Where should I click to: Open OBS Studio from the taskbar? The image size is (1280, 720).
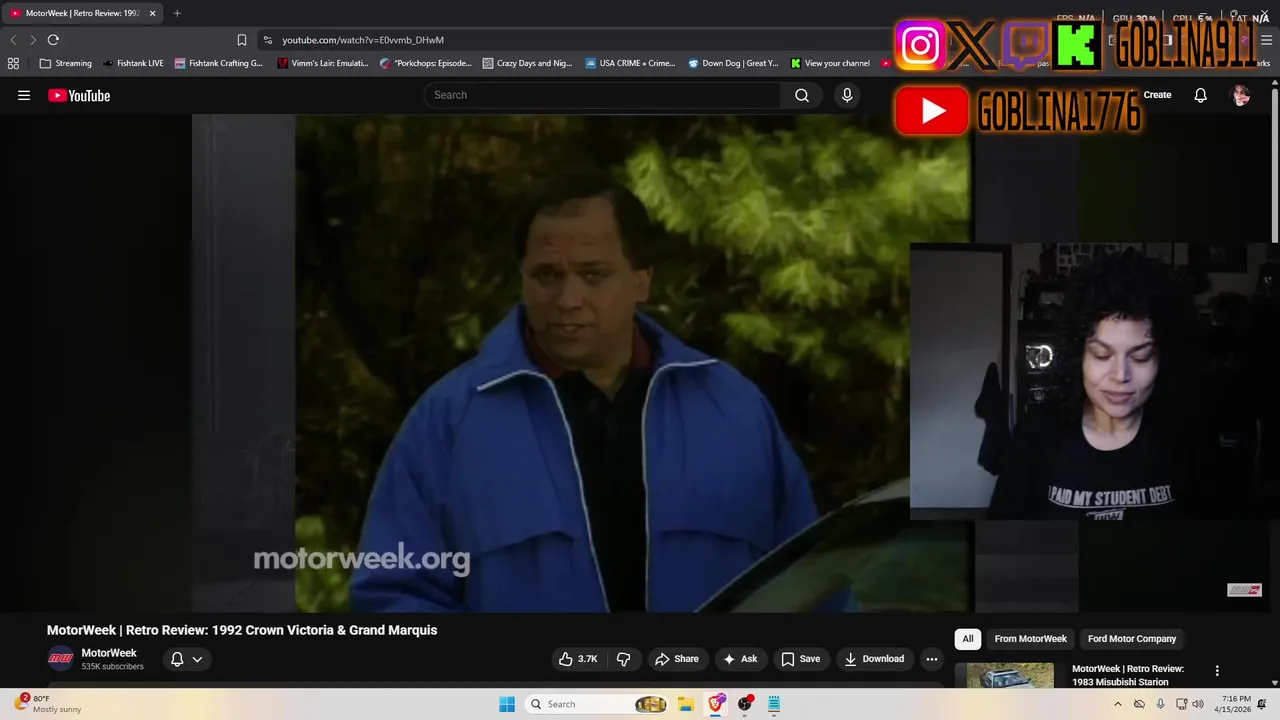tap(745, 704)
